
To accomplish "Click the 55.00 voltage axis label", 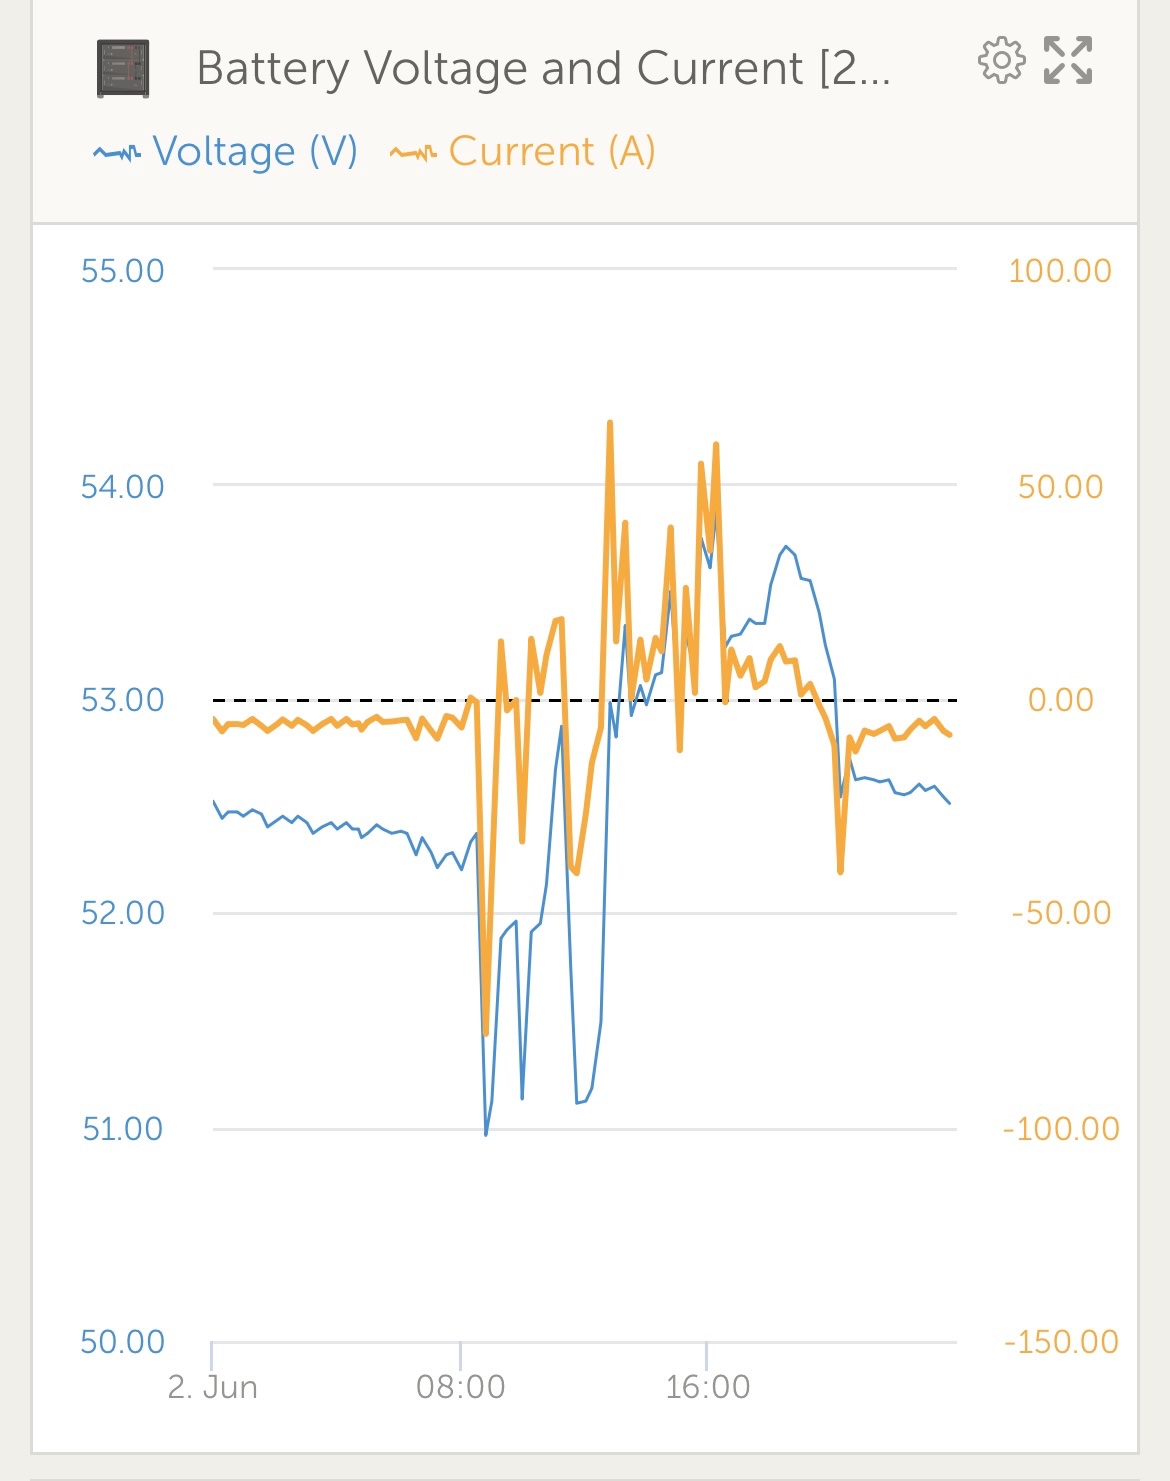I will [x=122, y=271].
